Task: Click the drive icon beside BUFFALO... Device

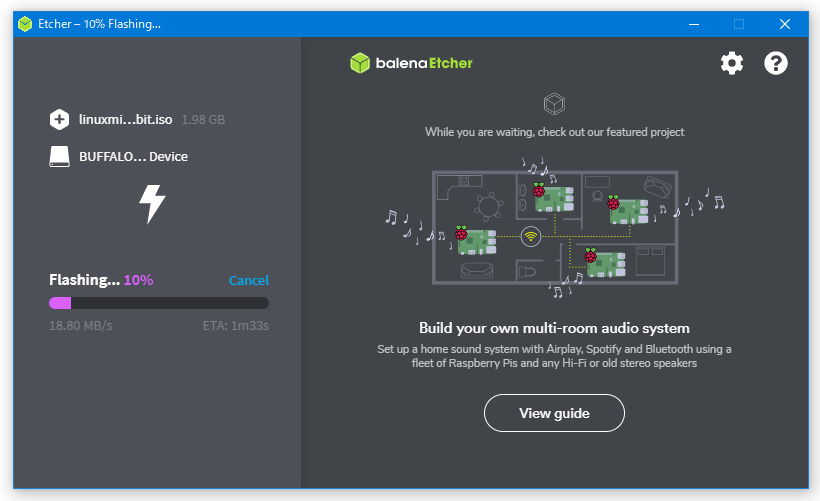Action: tap(59, 156)
